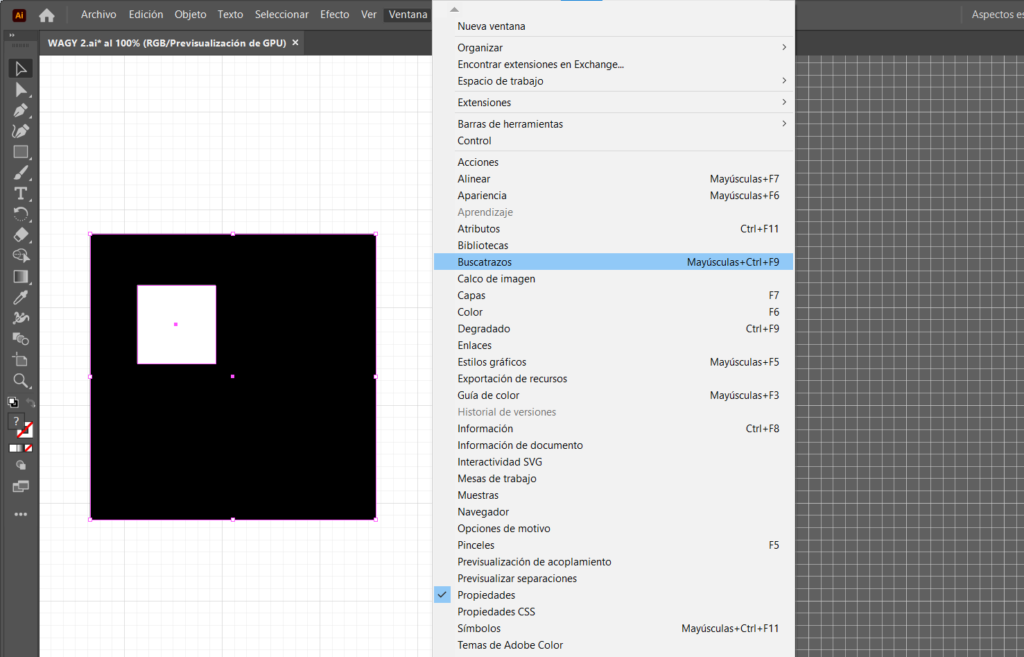The image size is (1024, 657).
Task: Select the Direct Selection tool
Action: point(20,89)
